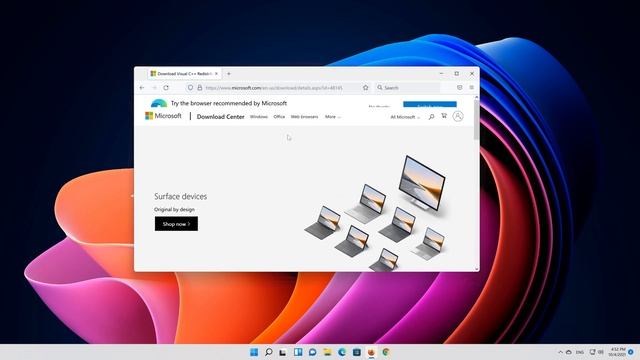
Task: Click the Firefox taskbar icon
Action: (x=371, y=352)
